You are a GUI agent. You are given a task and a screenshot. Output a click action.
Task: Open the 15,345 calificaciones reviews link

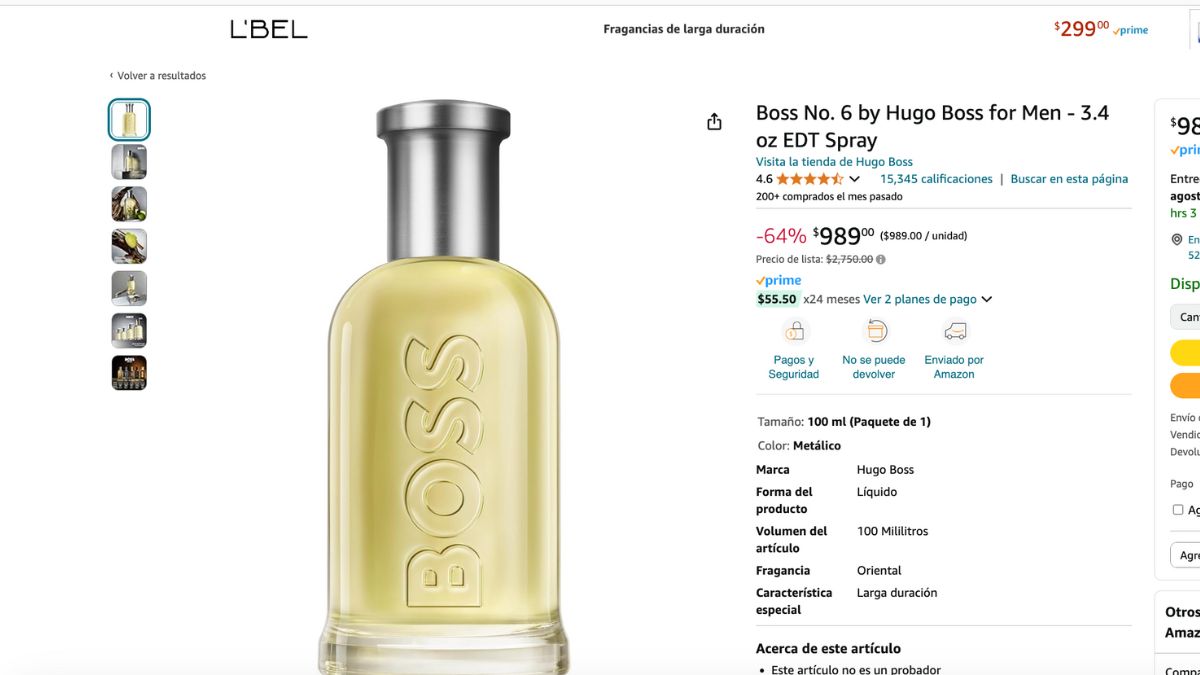pos(936,179)
